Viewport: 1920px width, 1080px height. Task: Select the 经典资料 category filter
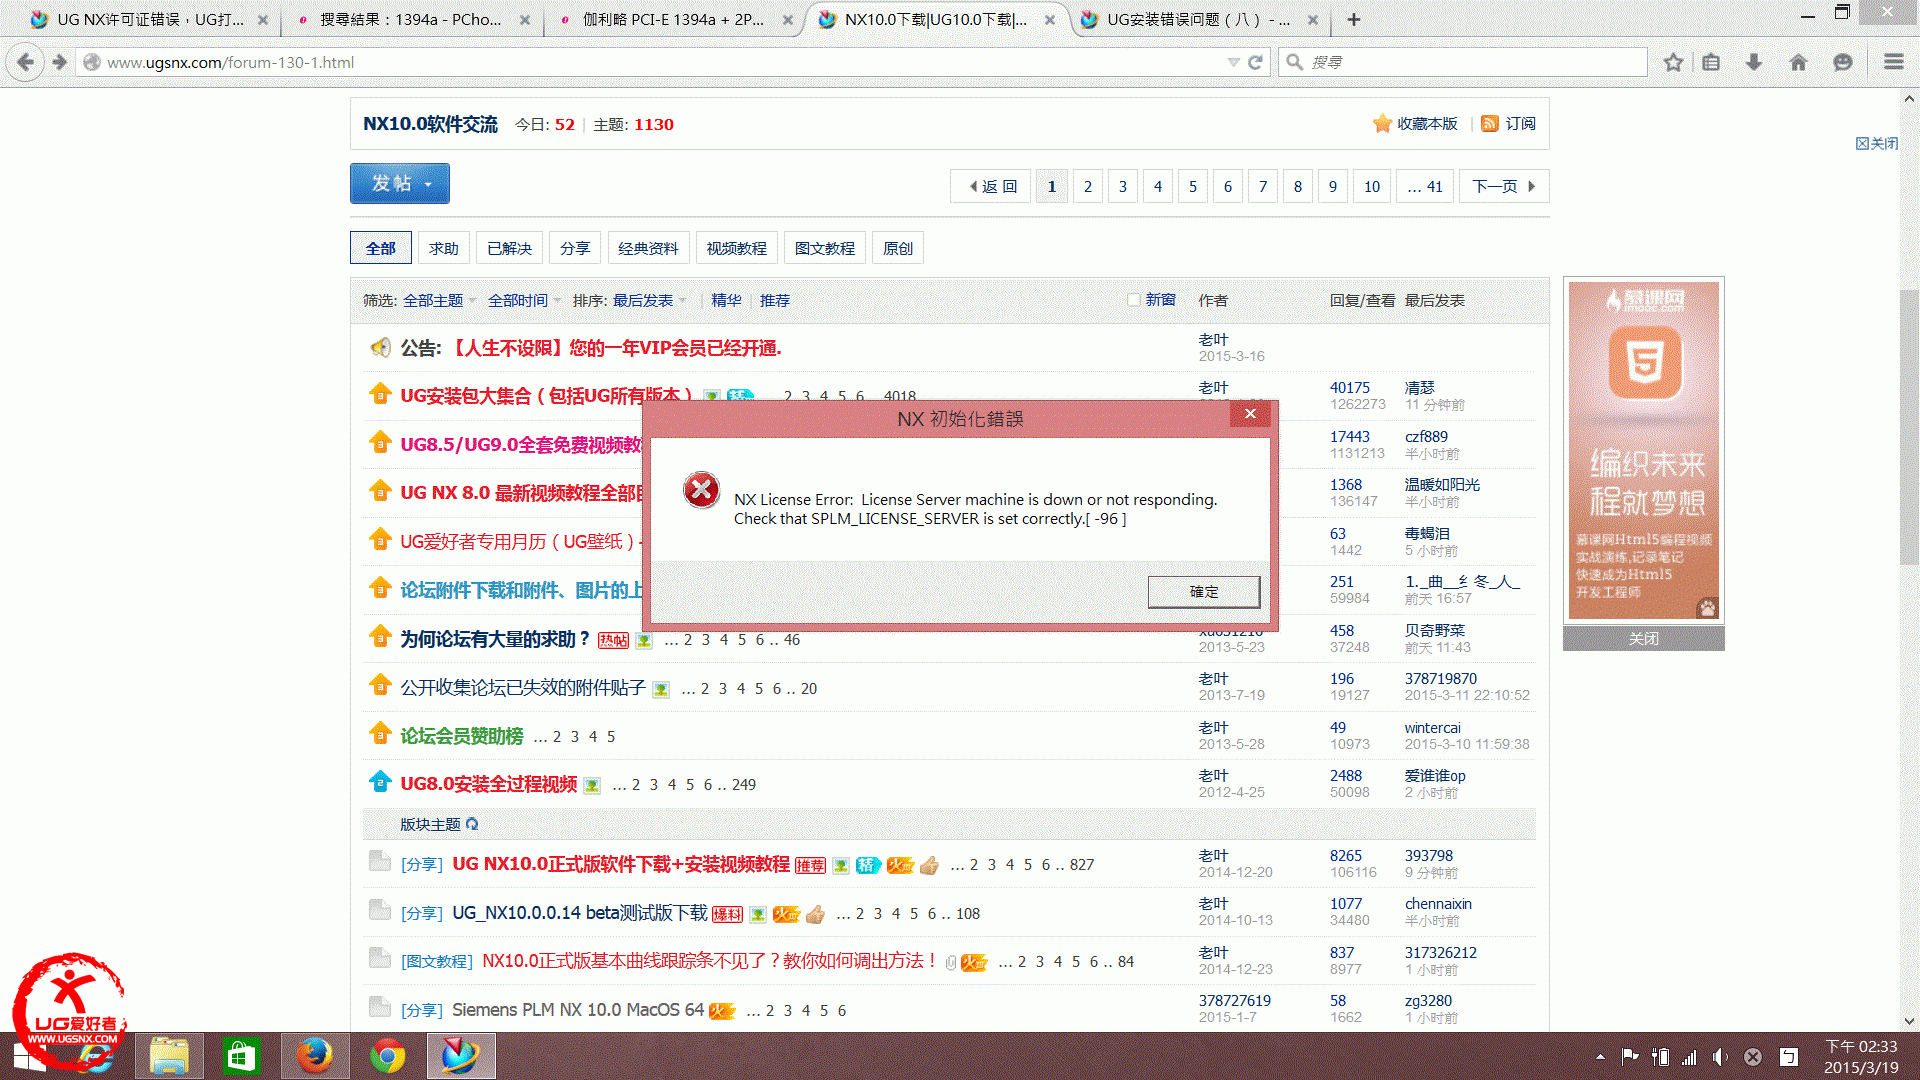click(648, 248)
